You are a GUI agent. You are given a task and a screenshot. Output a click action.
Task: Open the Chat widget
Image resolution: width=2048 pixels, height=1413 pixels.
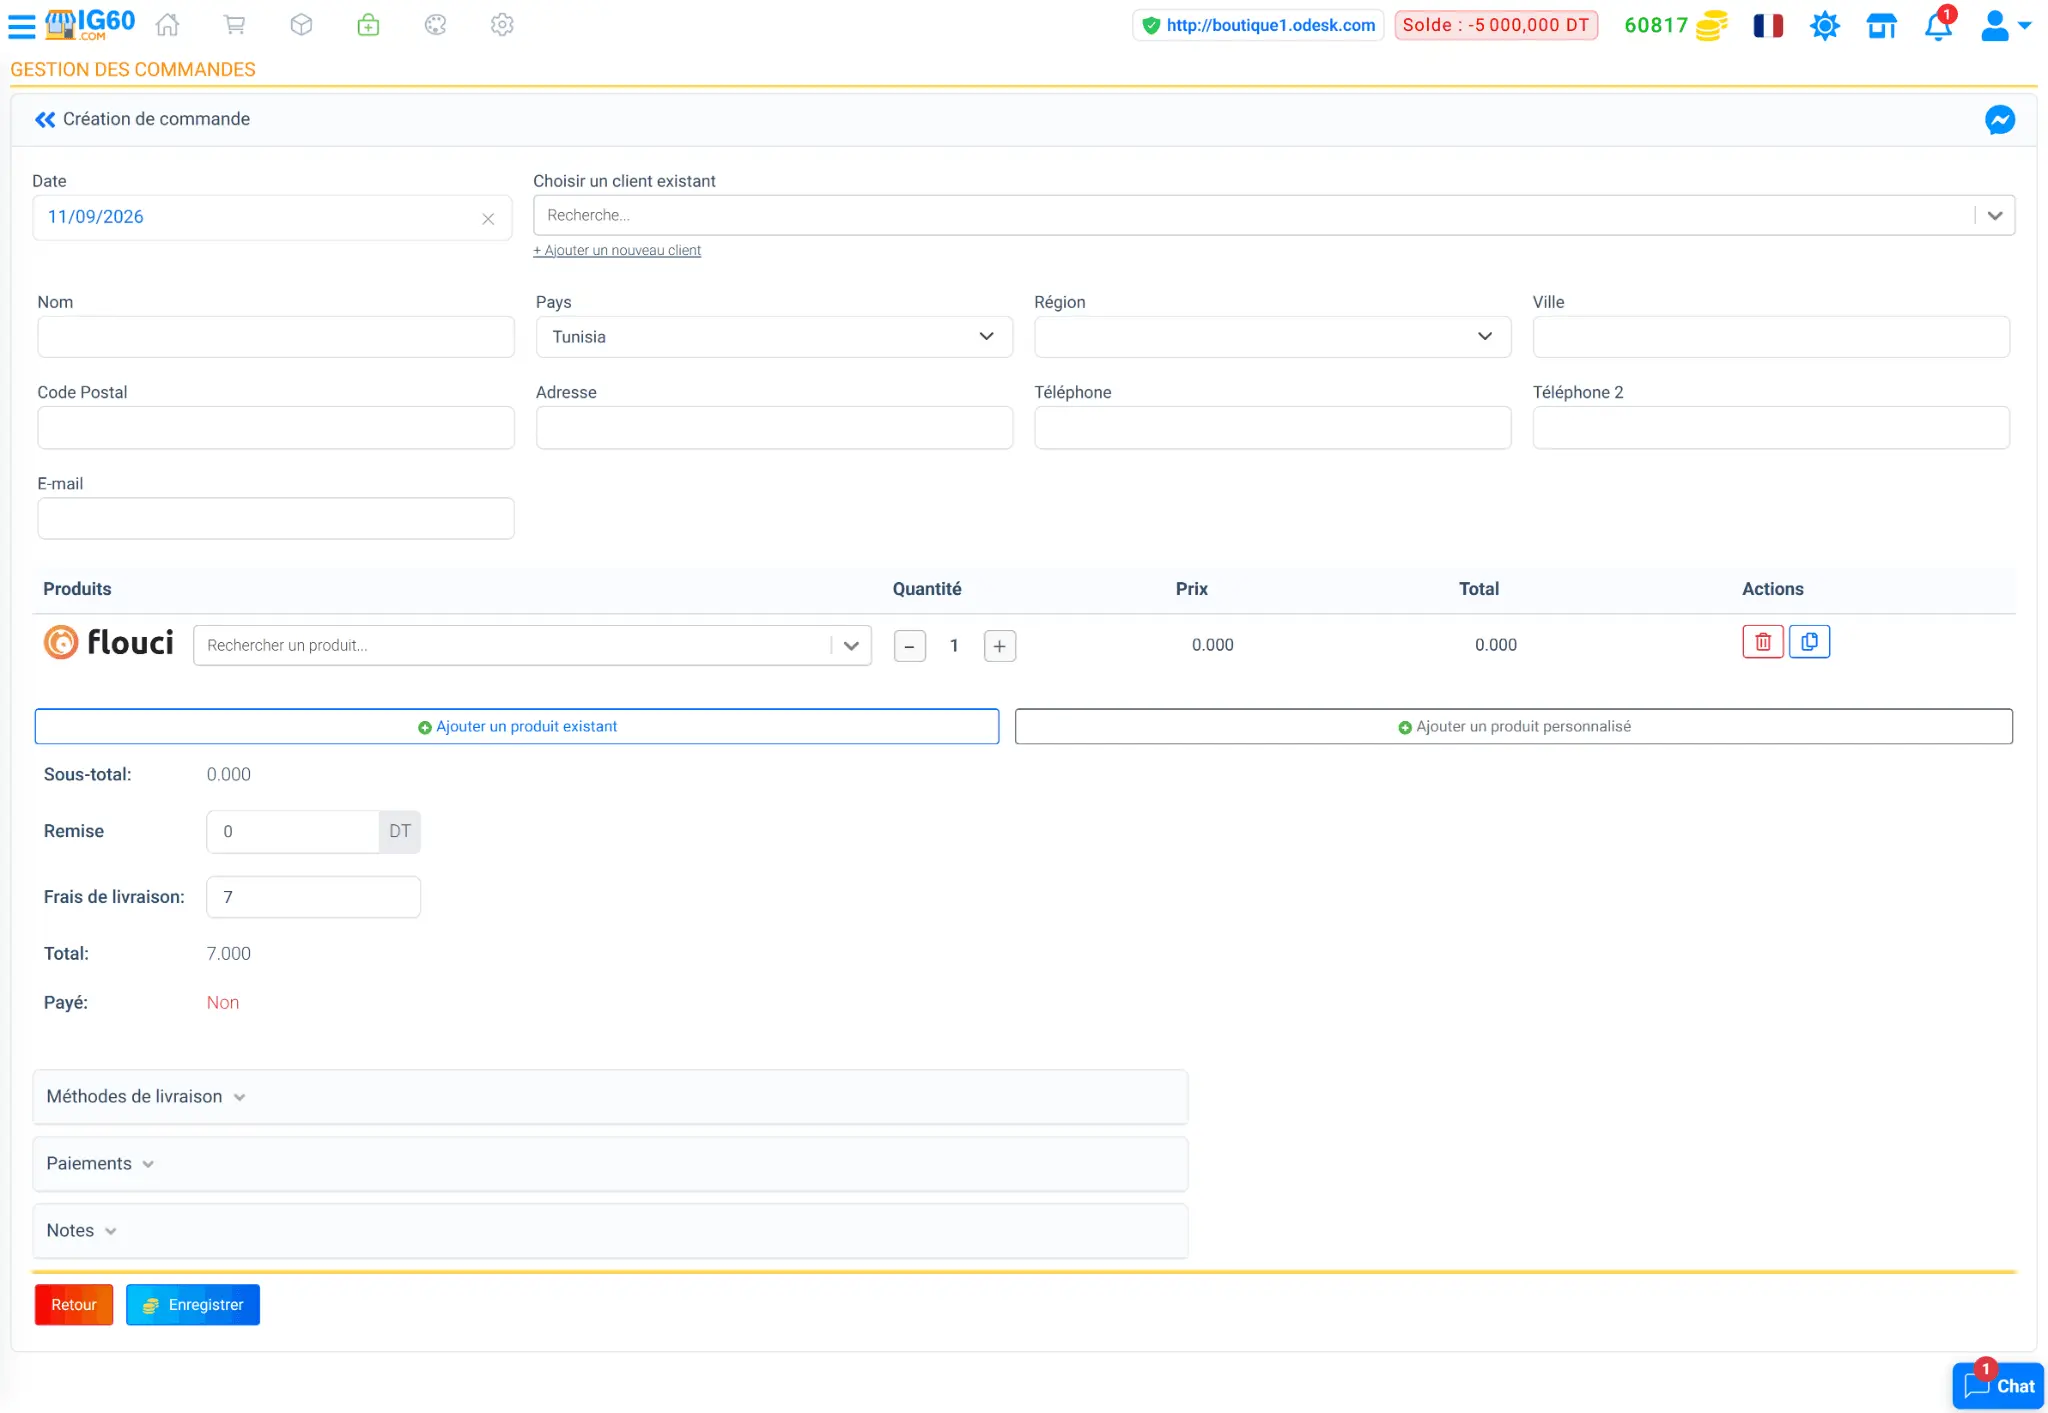pos(1998,1386)
